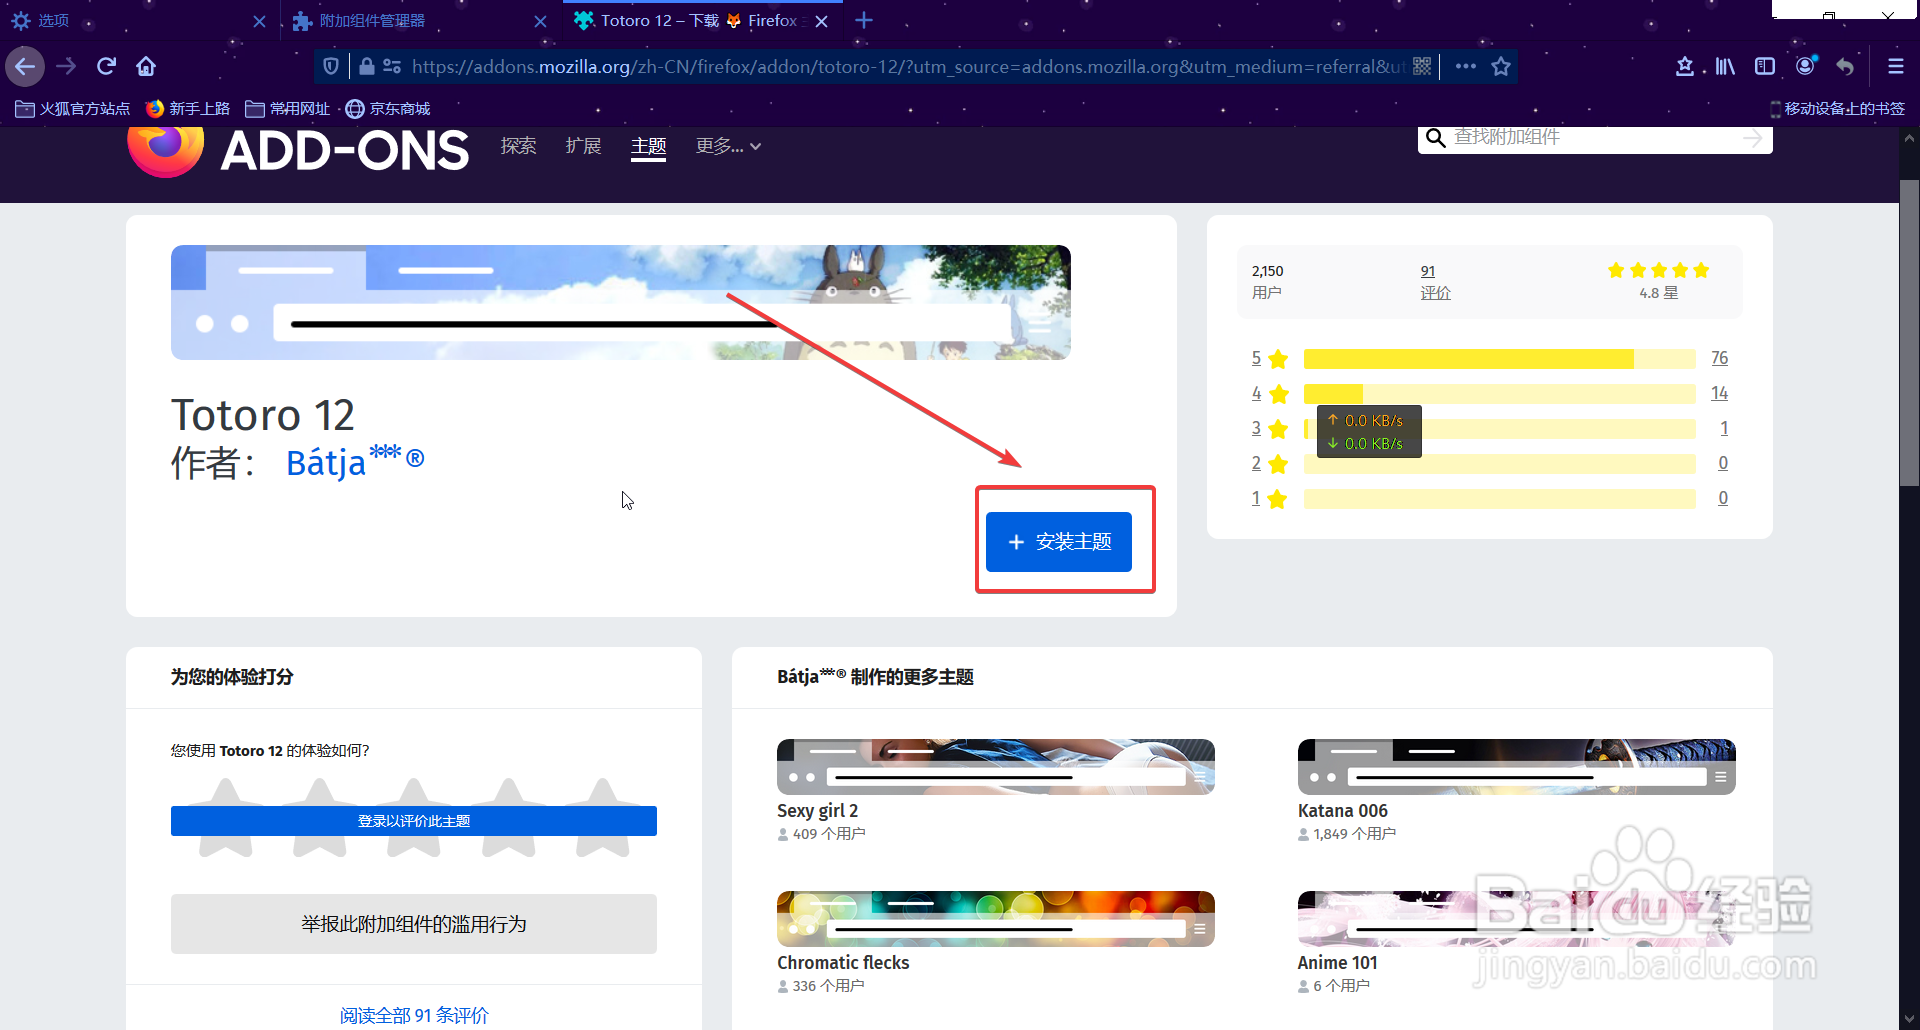Open page actions three-dot menu
Viewport: 1920px width, 1030px height.
pyautogui.click(x=1466, y=67)
